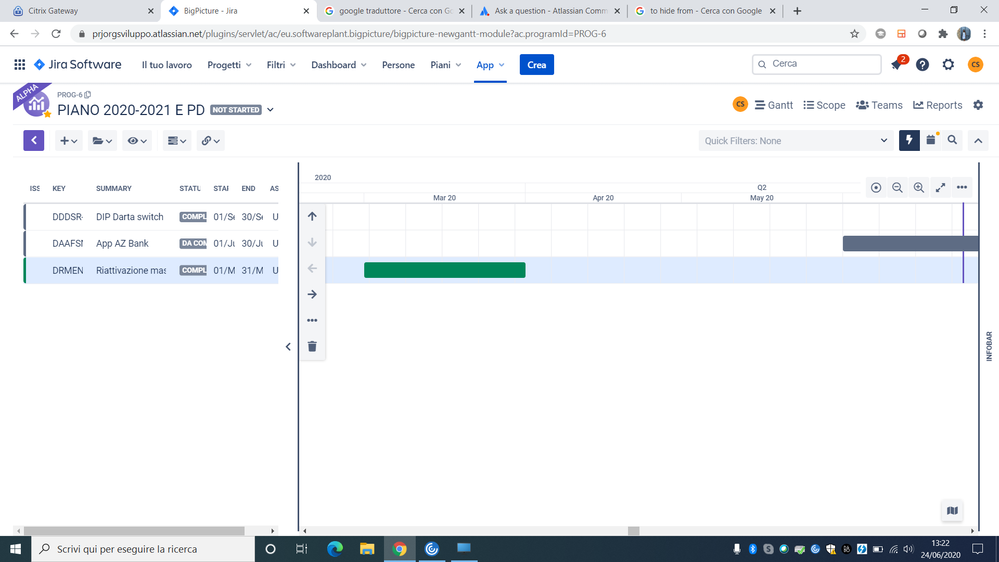Open task more actions ellipsis
This screenshot has width=999, height=562.
(312, 321)
